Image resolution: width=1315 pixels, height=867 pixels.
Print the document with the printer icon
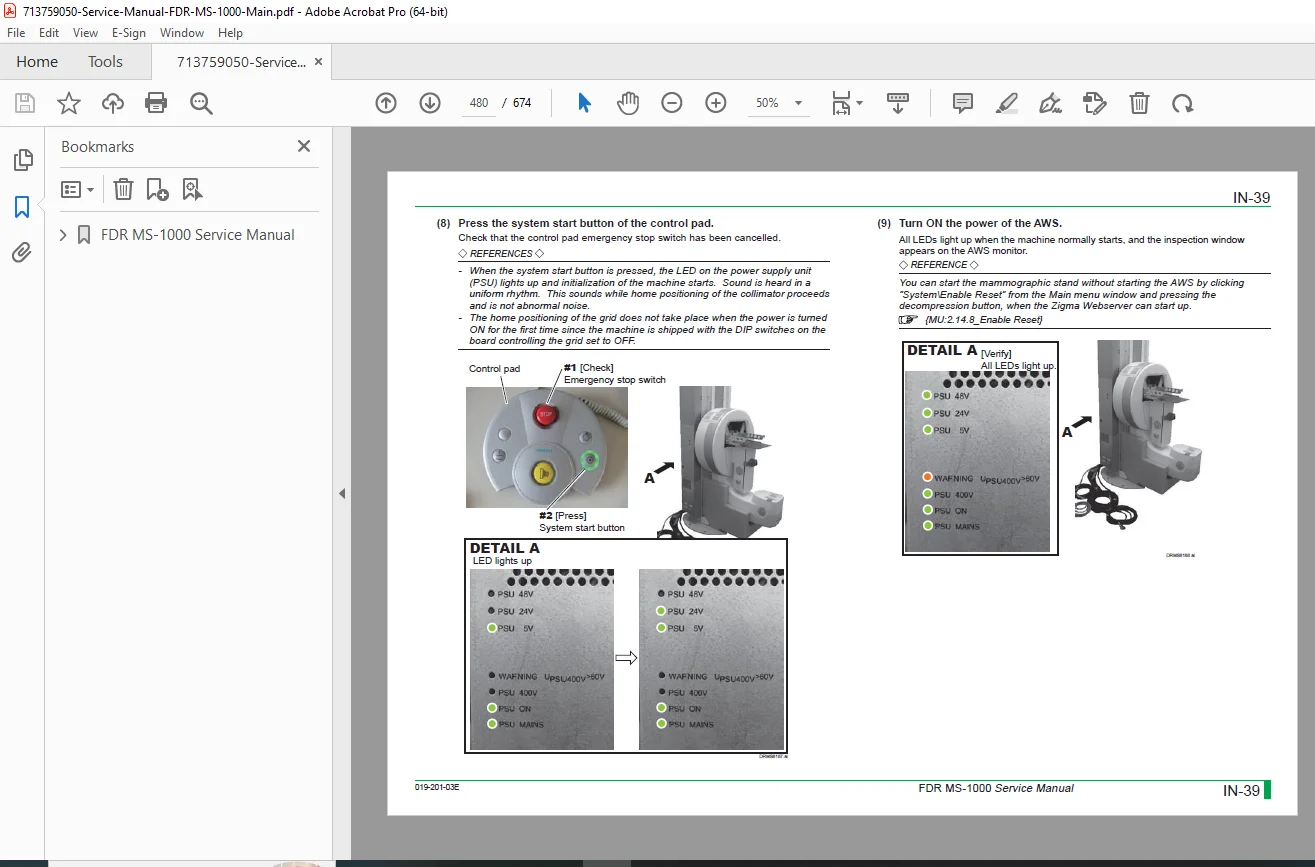point(156,103)
